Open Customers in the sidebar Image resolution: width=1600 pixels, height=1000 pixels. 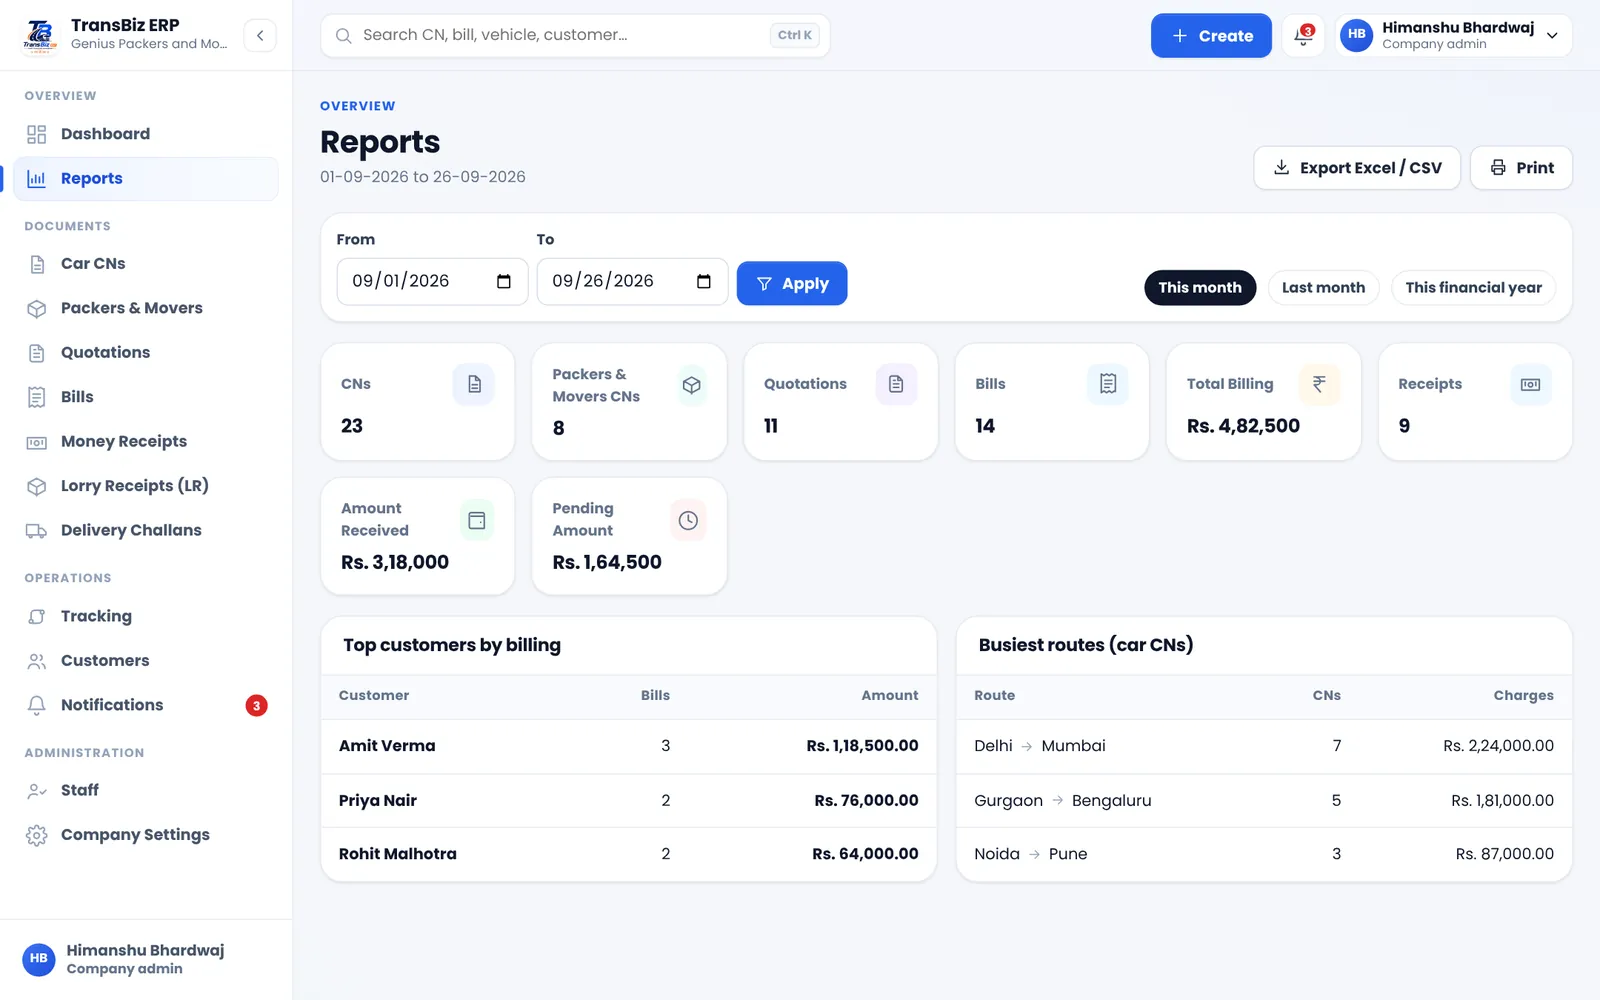tap(146, 661)
